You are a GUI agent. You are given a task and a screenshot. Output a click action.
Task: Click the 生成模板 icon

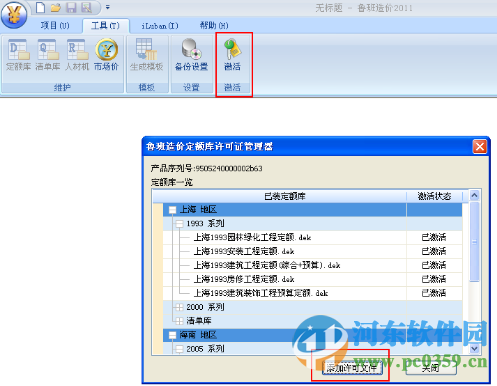[x=146, y=55]
